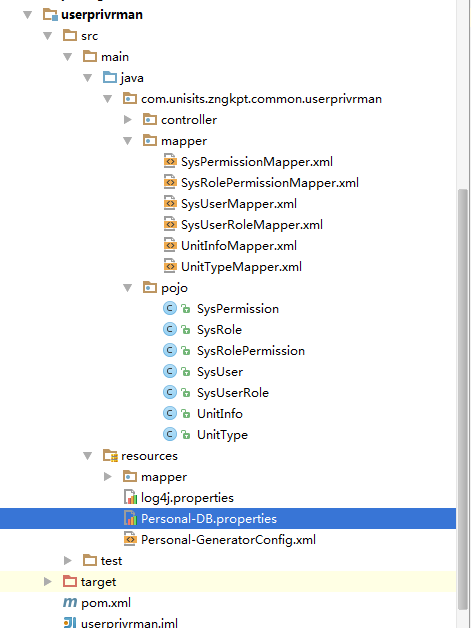The image size is (471, 628).
Task: Select the userprivrman.iml file
Action: click(129, 623)
